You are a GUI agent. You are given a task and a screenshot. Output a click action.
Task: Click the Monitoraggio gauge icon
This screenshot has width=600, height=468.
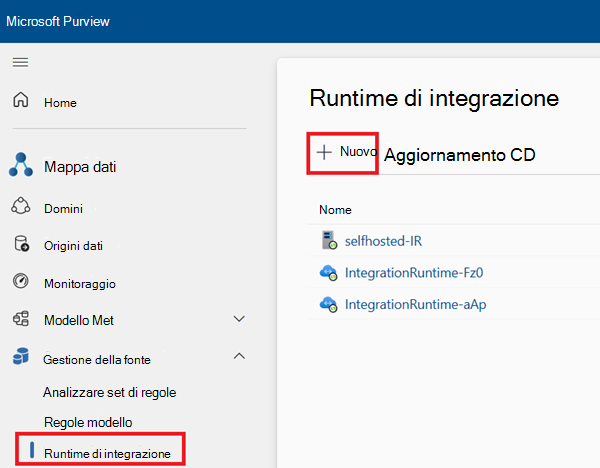[x=21, y=280]
